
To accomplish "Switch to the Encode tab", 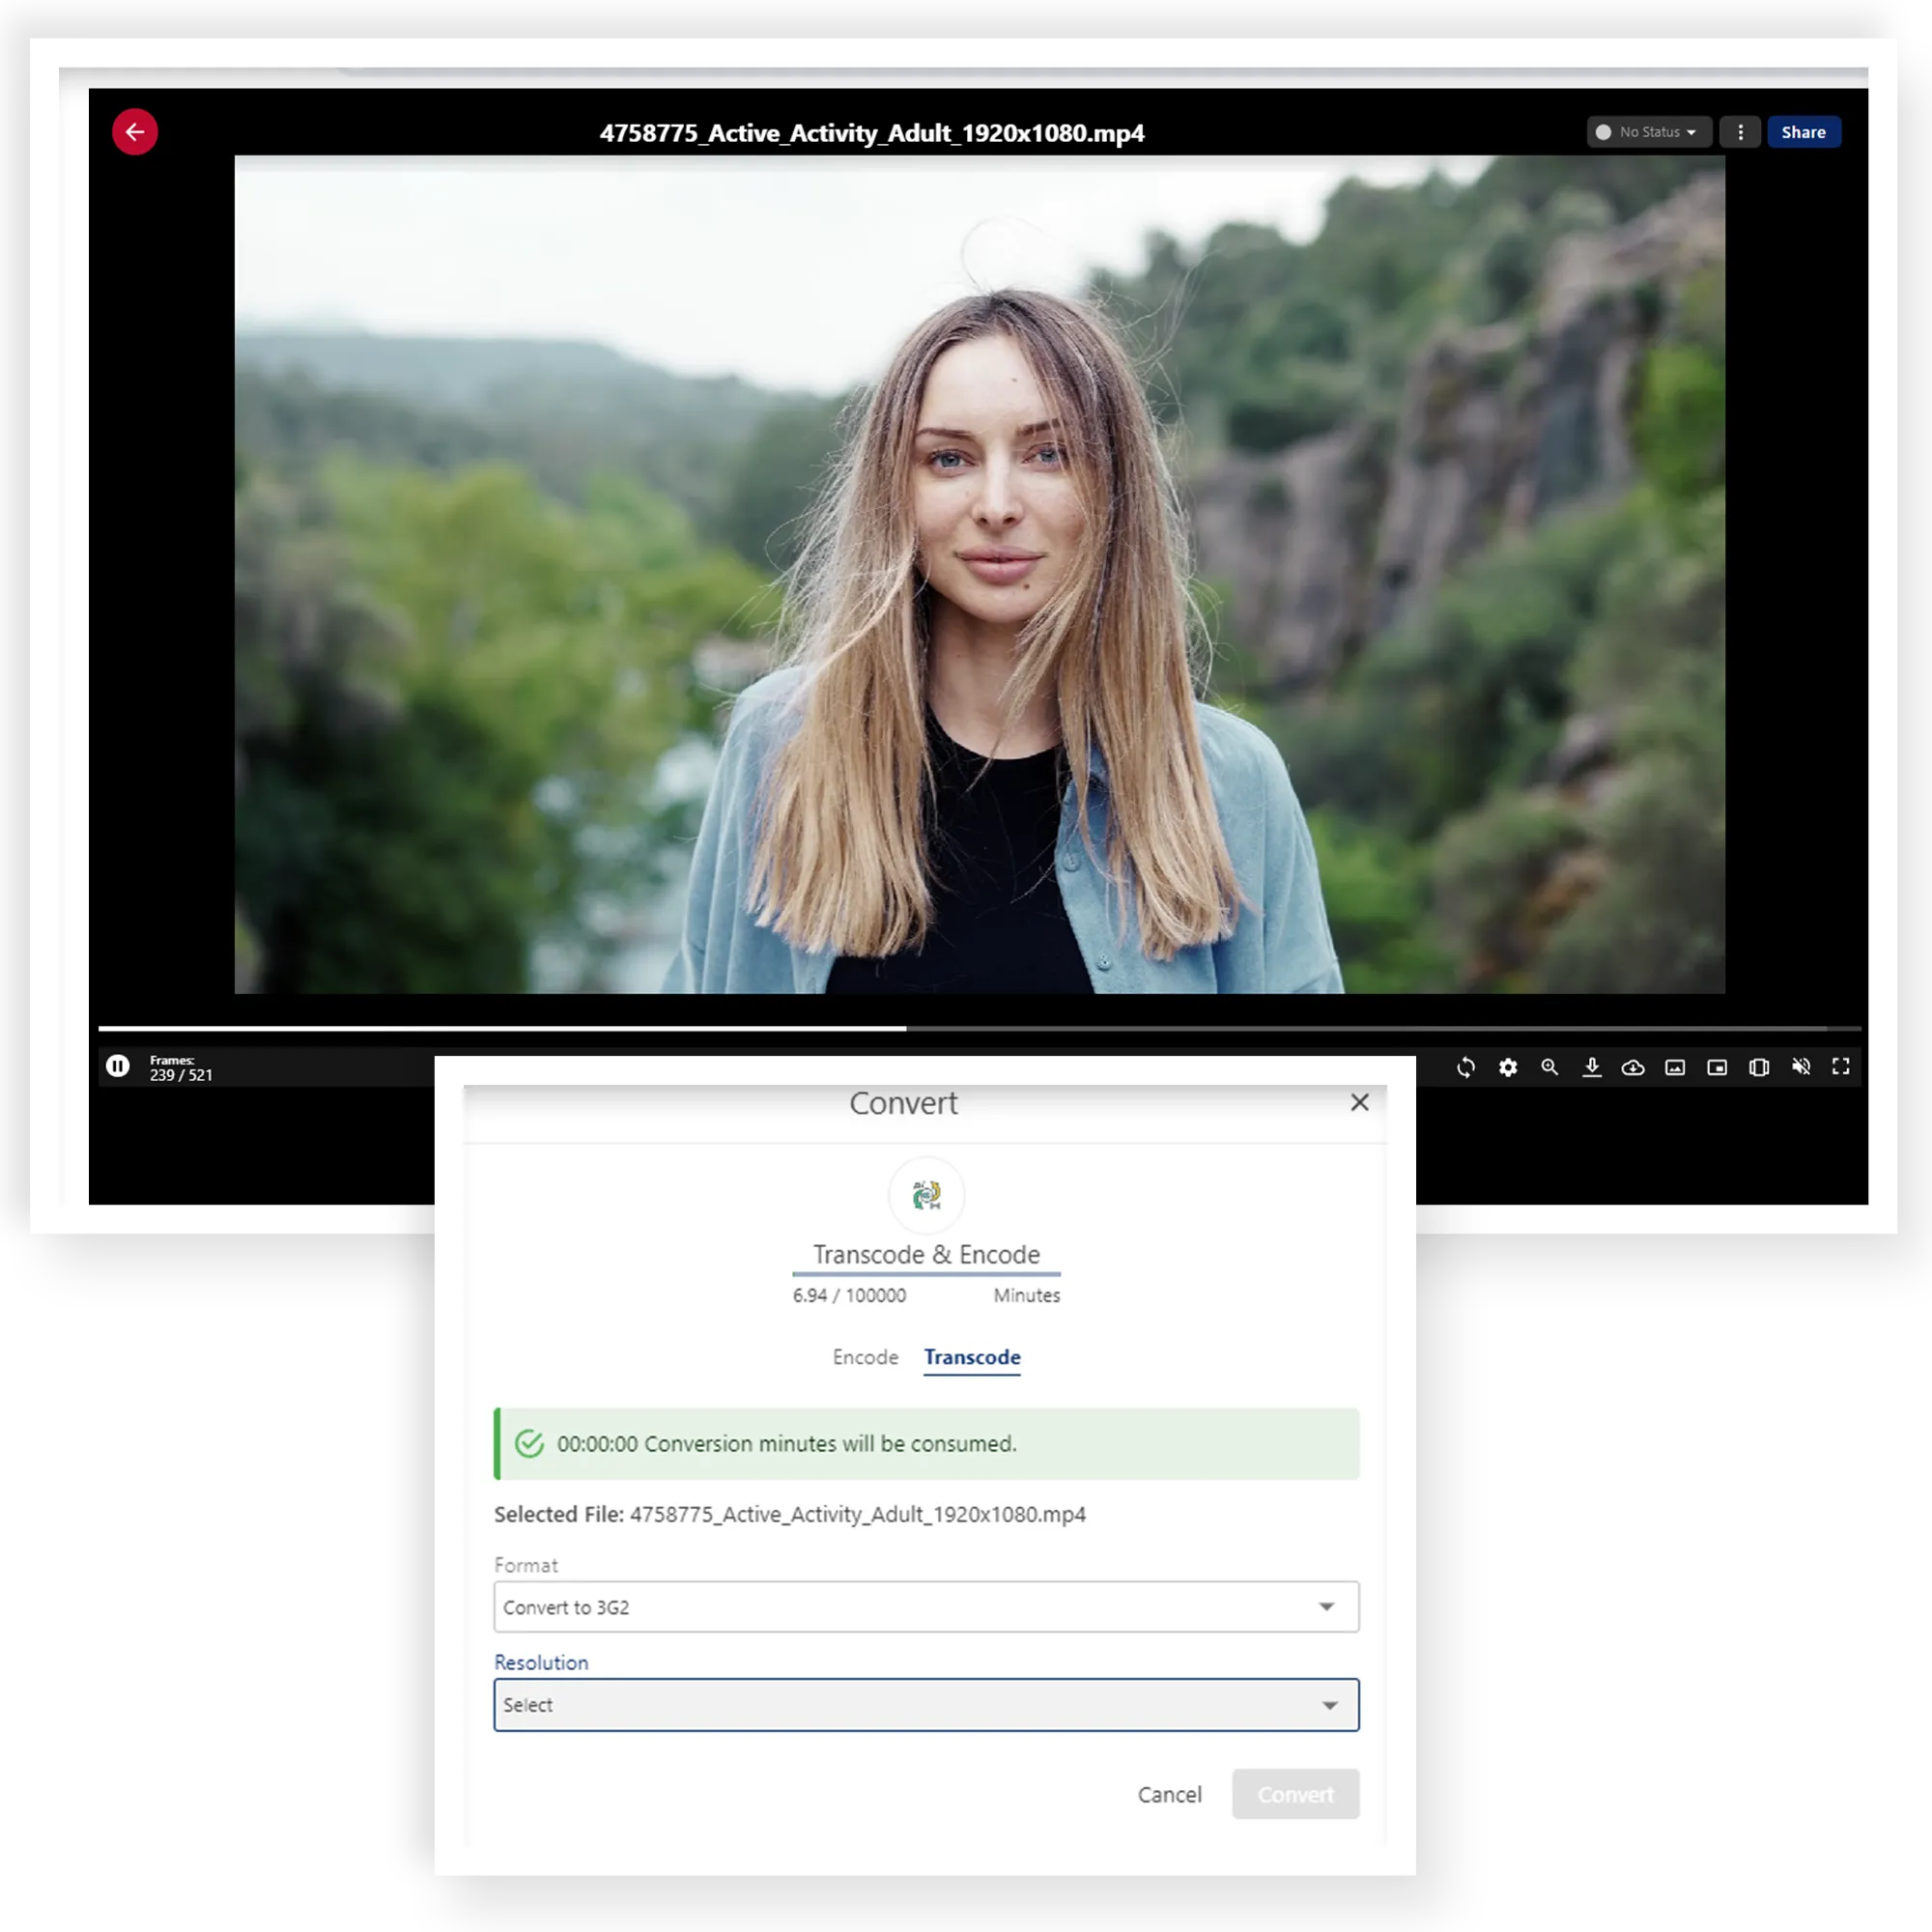I will [865, 1357].
